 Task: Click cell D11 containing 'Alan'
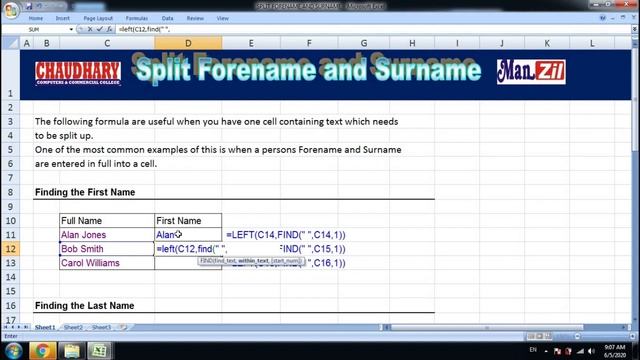(188, 235)
